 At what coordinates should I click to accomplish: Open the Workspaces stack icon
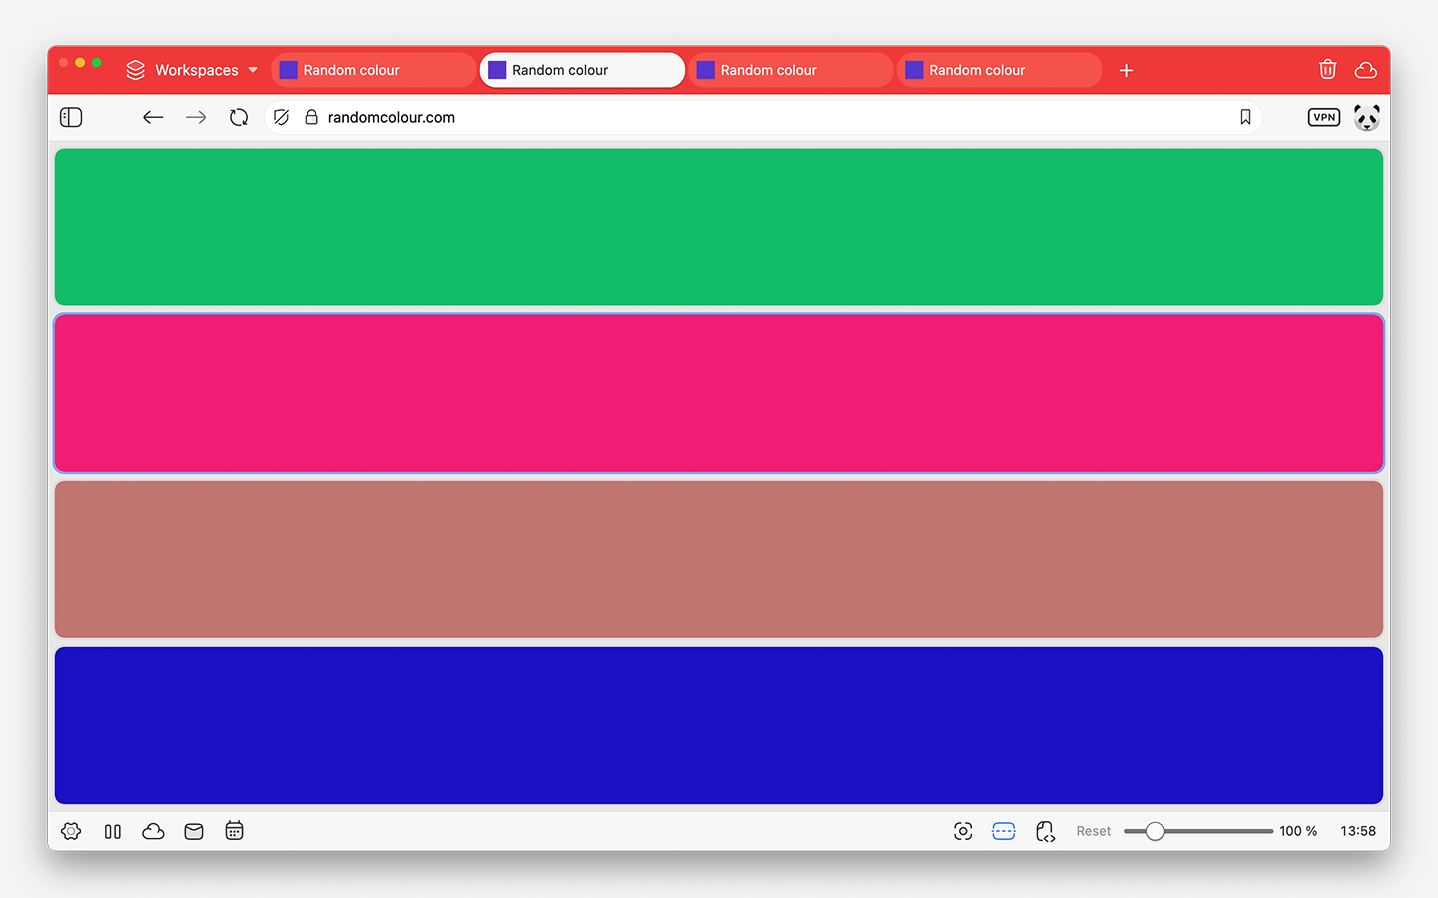pos(135,70)
